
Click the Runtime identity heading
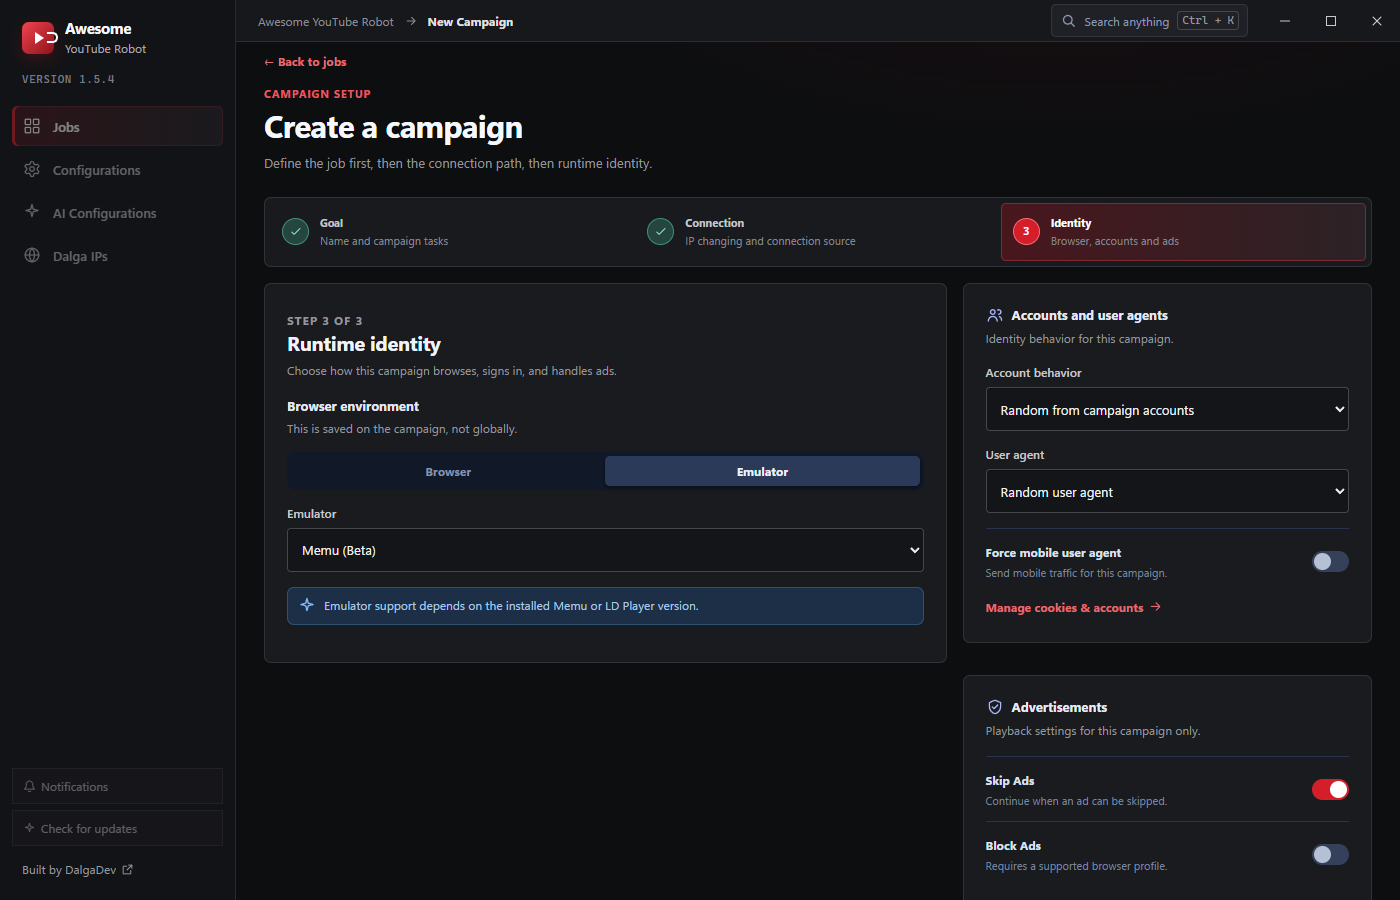pos(364,344)
